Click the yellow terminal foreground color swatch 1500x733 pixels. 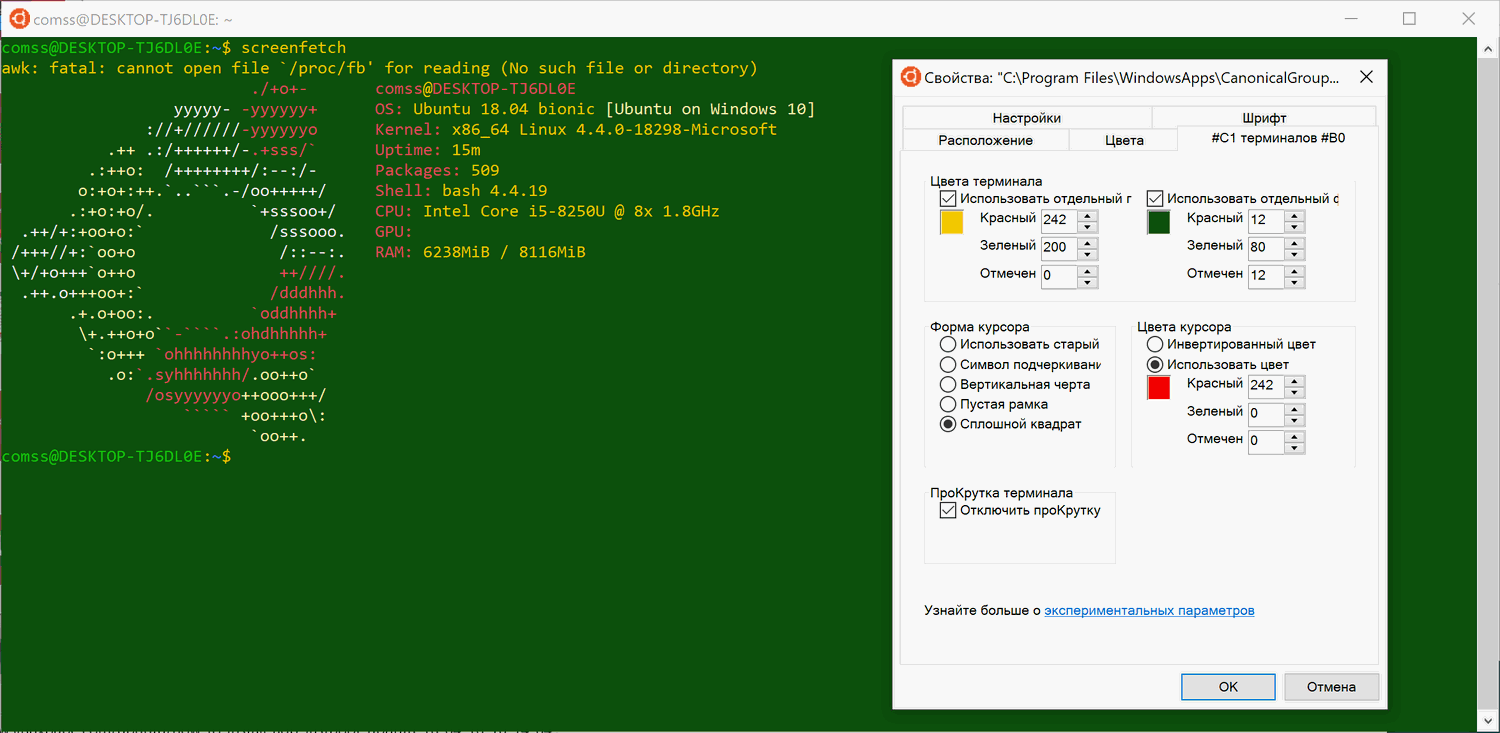951,222
